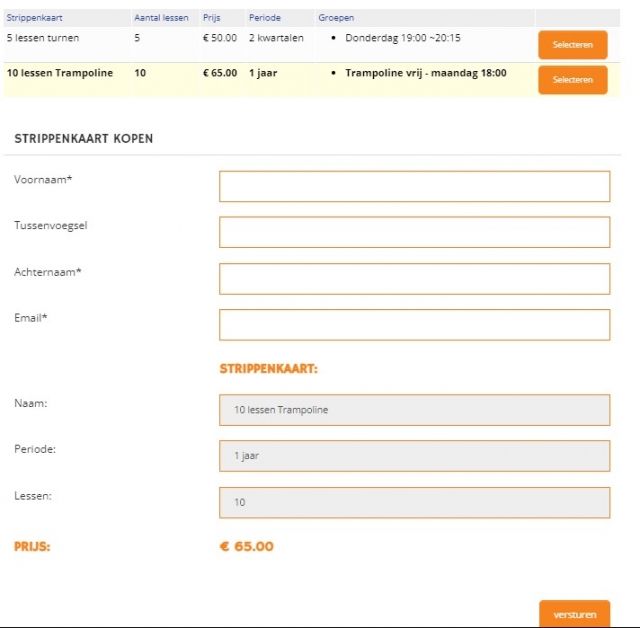Viewport: 640px width, 628px height.
Task: Focus the Voornaam input field
Action: pyautogui.click(x=414, y=187)
